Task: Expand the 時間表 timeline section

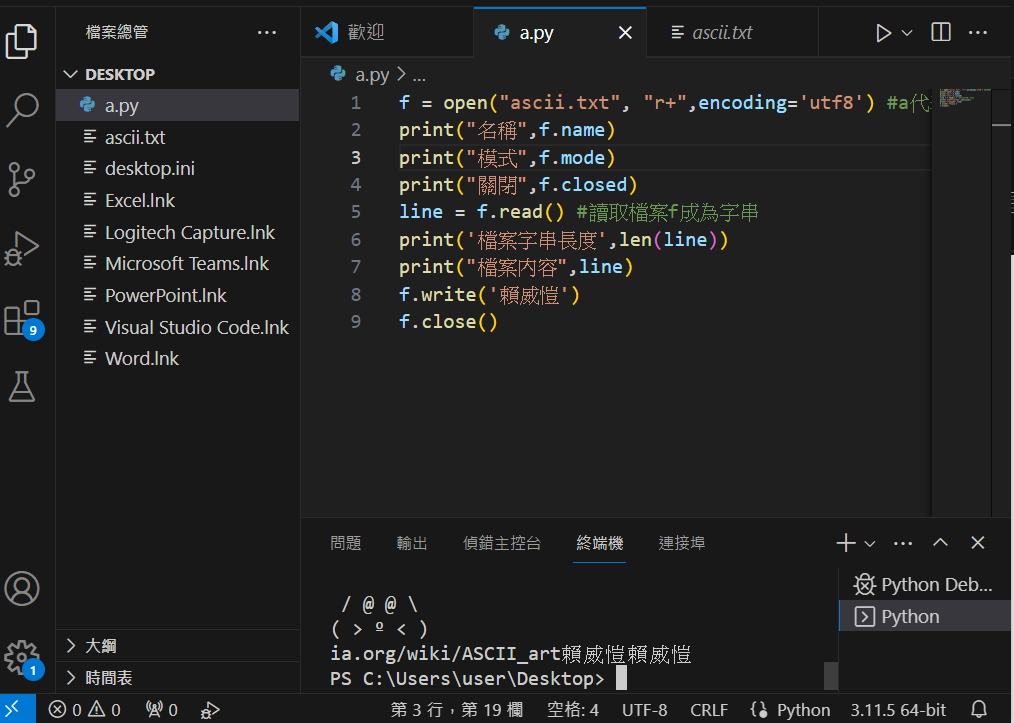Action: tap(178, 677)
